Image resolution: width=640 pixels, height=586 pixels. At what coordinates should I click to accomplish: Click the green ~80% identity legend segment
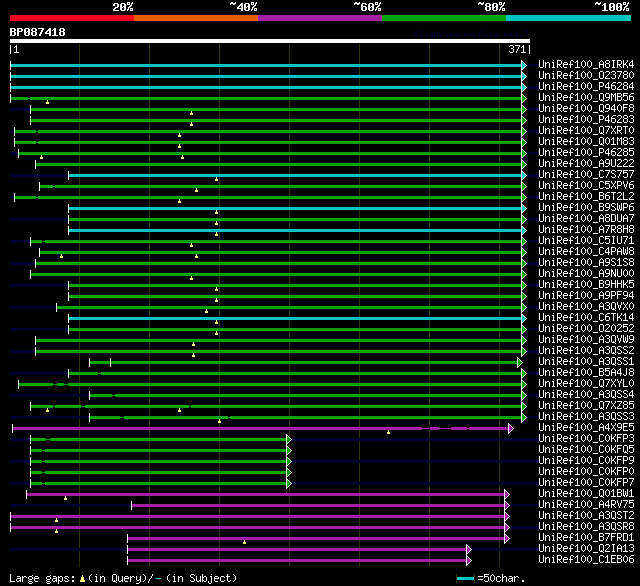(444, 18)
